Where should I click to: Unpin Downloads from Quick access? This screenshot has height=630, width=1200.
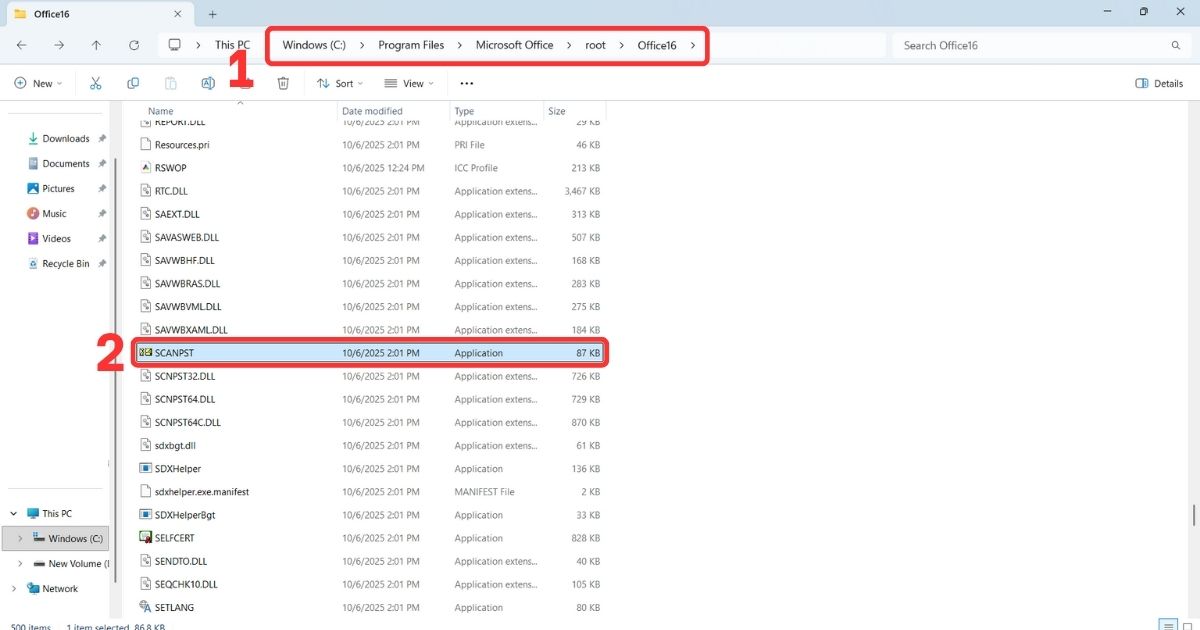103,138
